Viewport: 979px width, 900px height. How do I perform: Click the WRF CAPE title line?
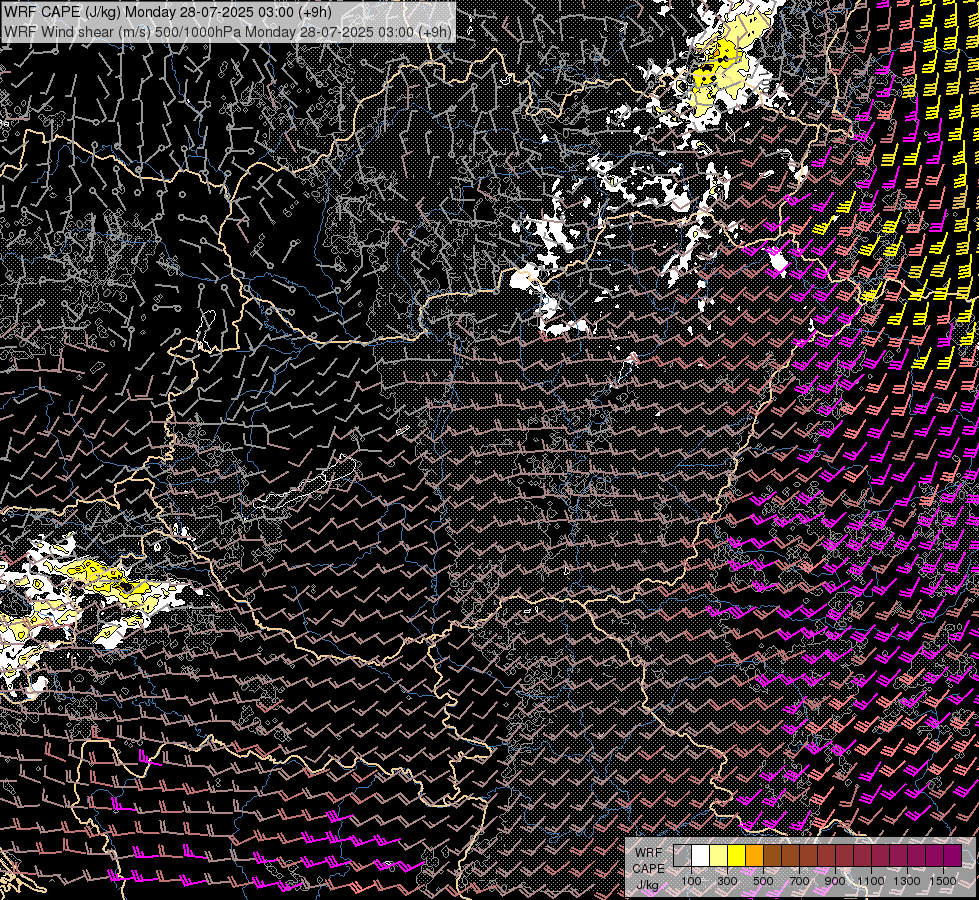[x=168, y=12]
